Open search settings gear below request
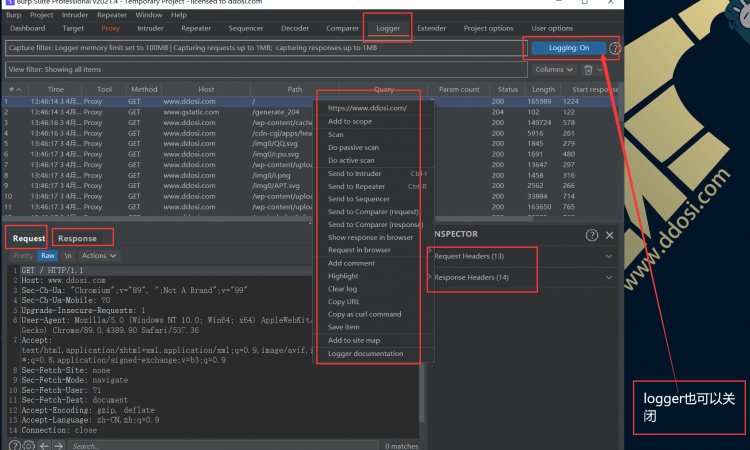The image size is (750, 450). tap(28, 445)
